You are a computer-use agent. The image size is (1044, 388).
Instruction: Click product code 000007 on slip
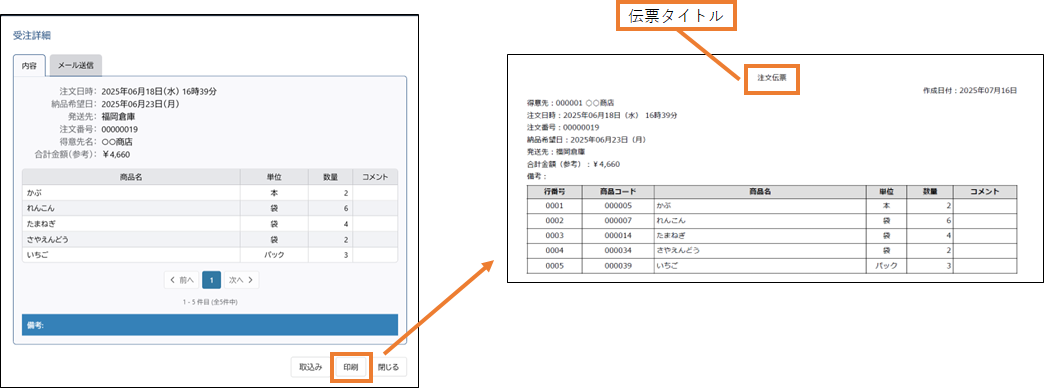click(x=618, y=221)
